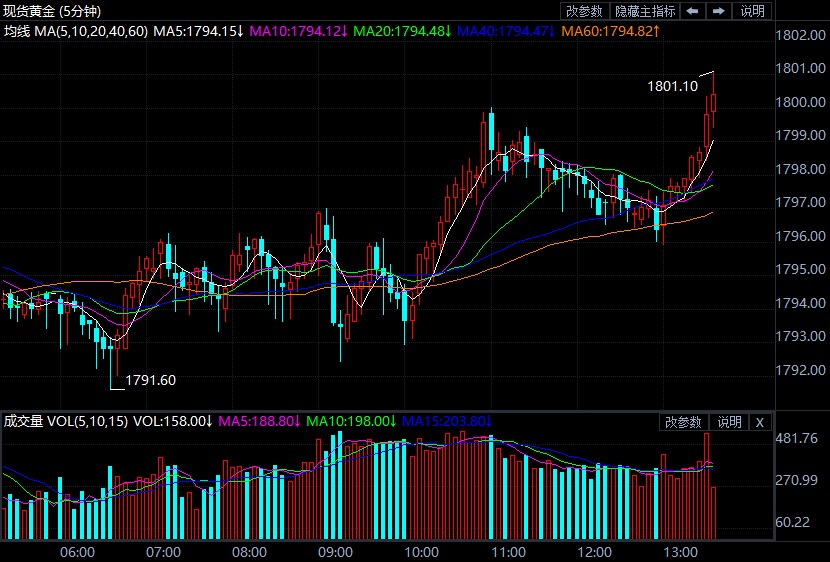Click the orange MA60:1794.82 legend
The width and height of the screenshot is (830, 562).
(611, 31)
